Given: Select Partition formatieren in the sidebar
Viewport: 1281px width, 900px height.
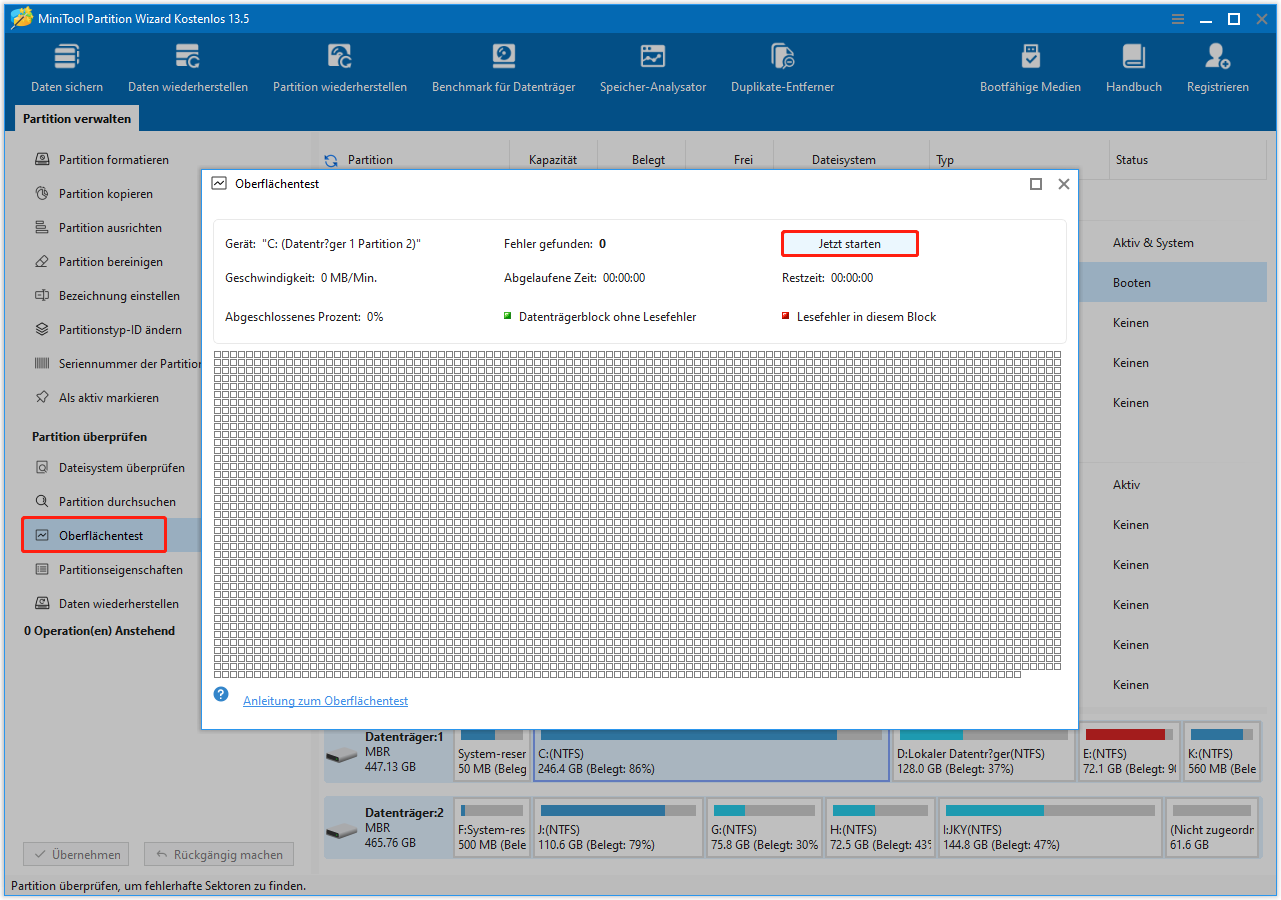Looking at the screenshot, I should coord(110,159).
